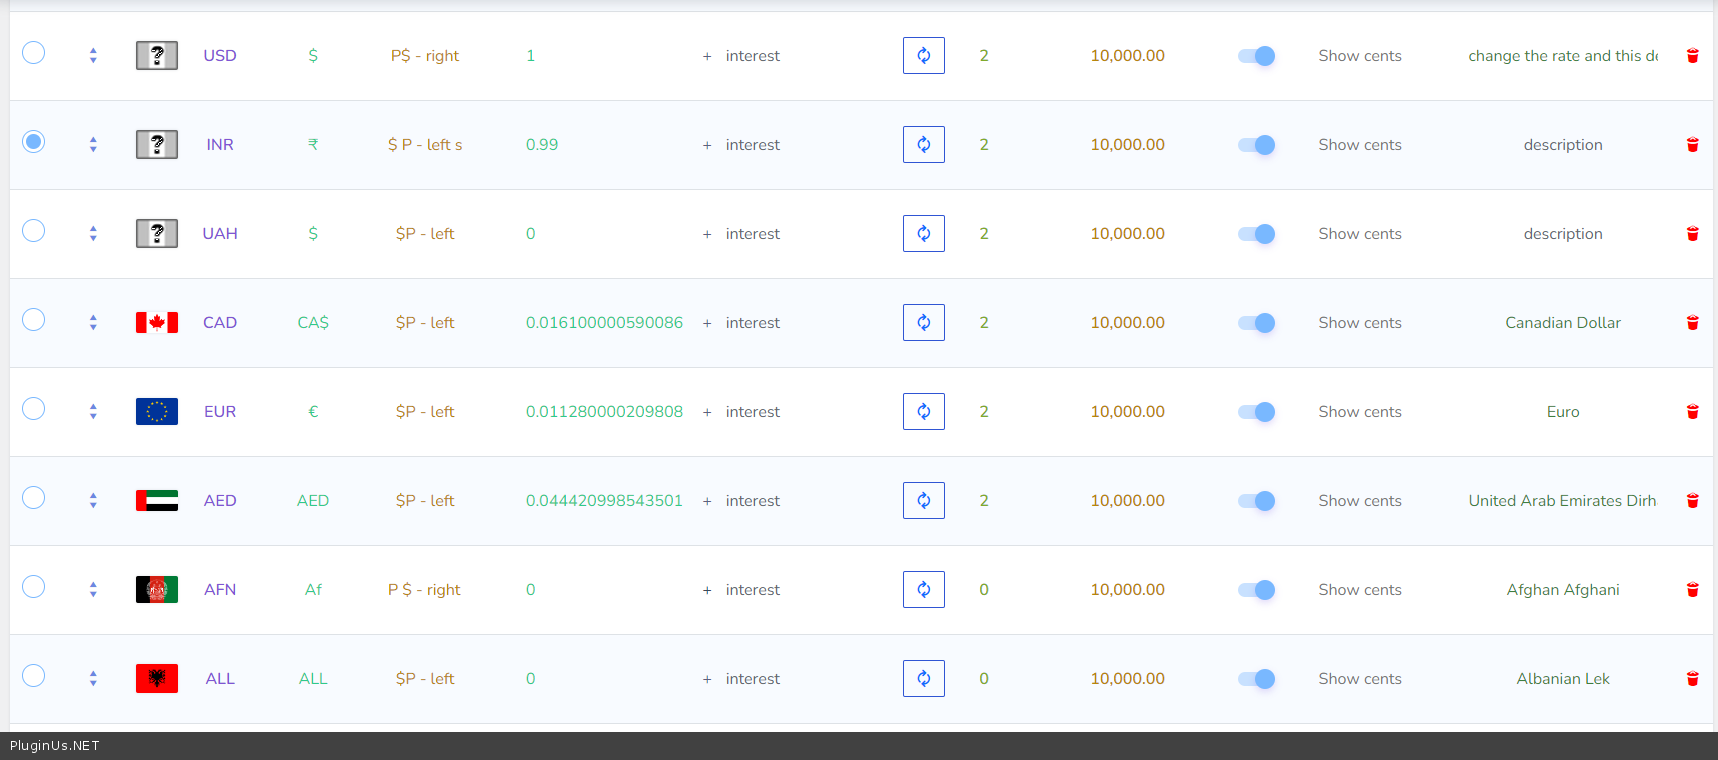Edit 'United Arab Emirates Dirh' description field
The image size is (1718, 760).
1563,501
